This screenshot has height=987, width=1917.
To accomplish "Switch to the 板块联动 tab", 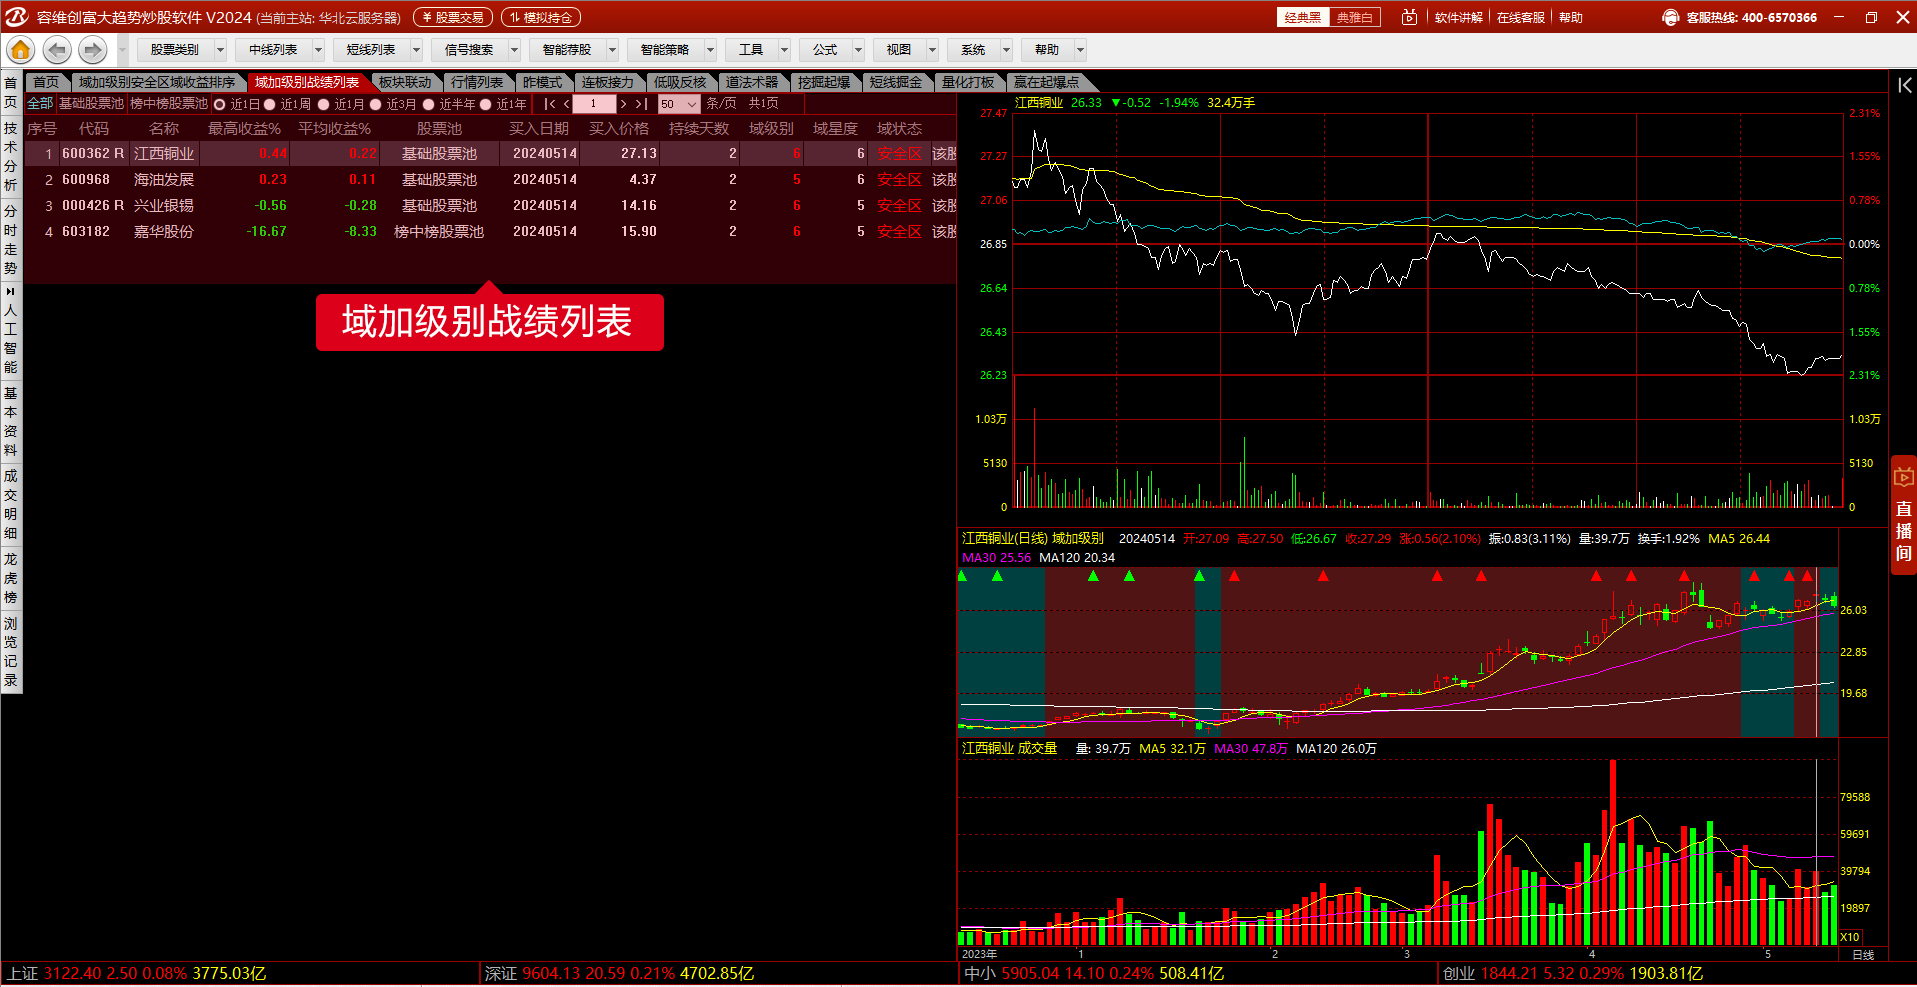I will [x=405, y=82].
